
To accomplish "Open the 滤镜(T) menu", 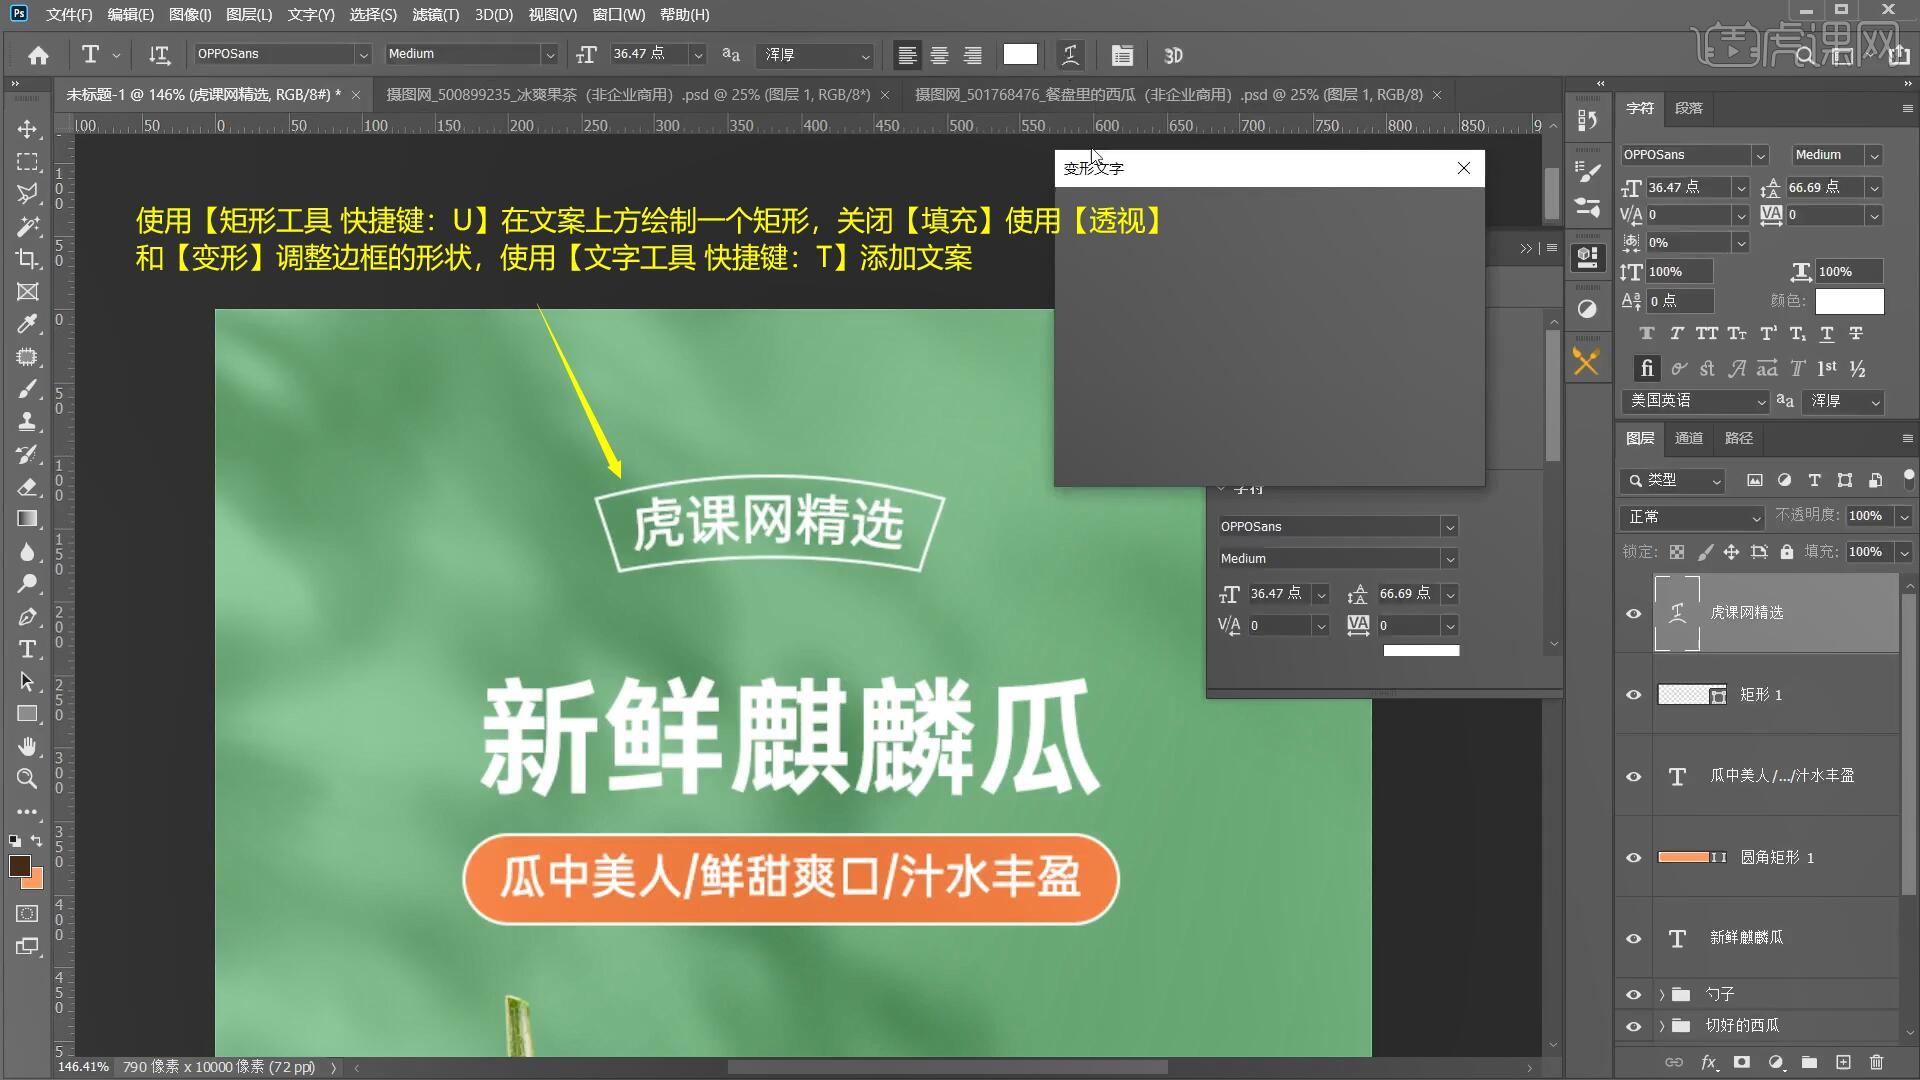I will pos(435,15).
